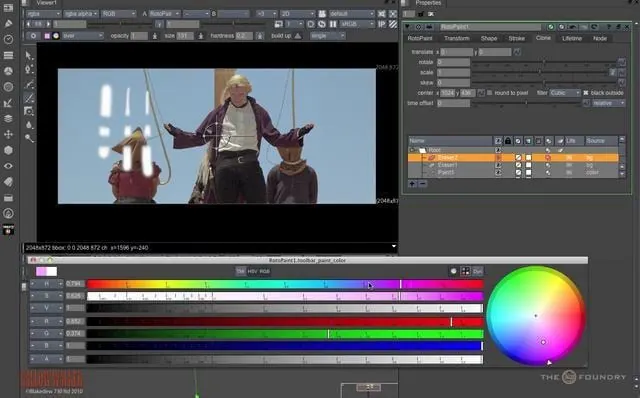Viewport: 640px width, 398px height.
Task: Click the pause icon in viewer controls
Action: 333,24
